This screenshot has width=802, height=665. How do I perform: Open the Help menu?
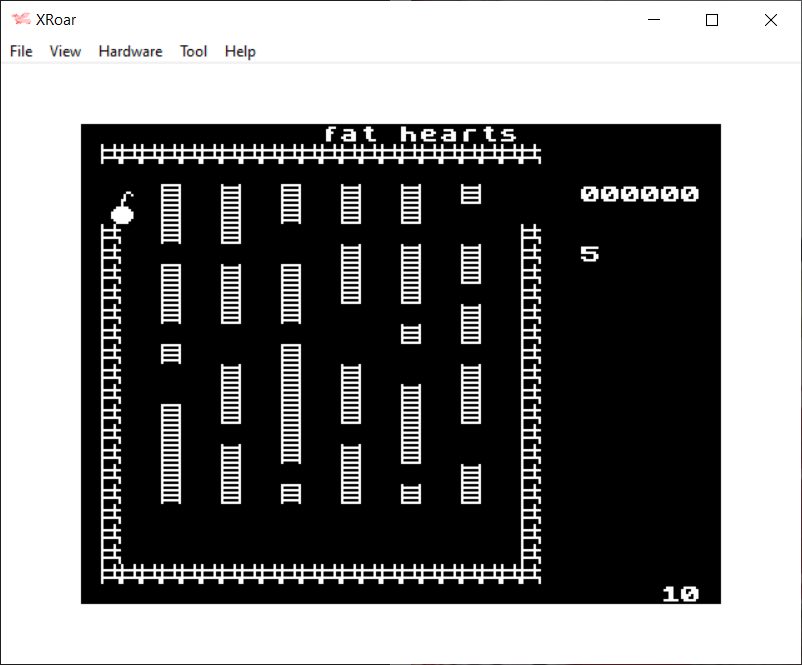(x=240, y=51)
